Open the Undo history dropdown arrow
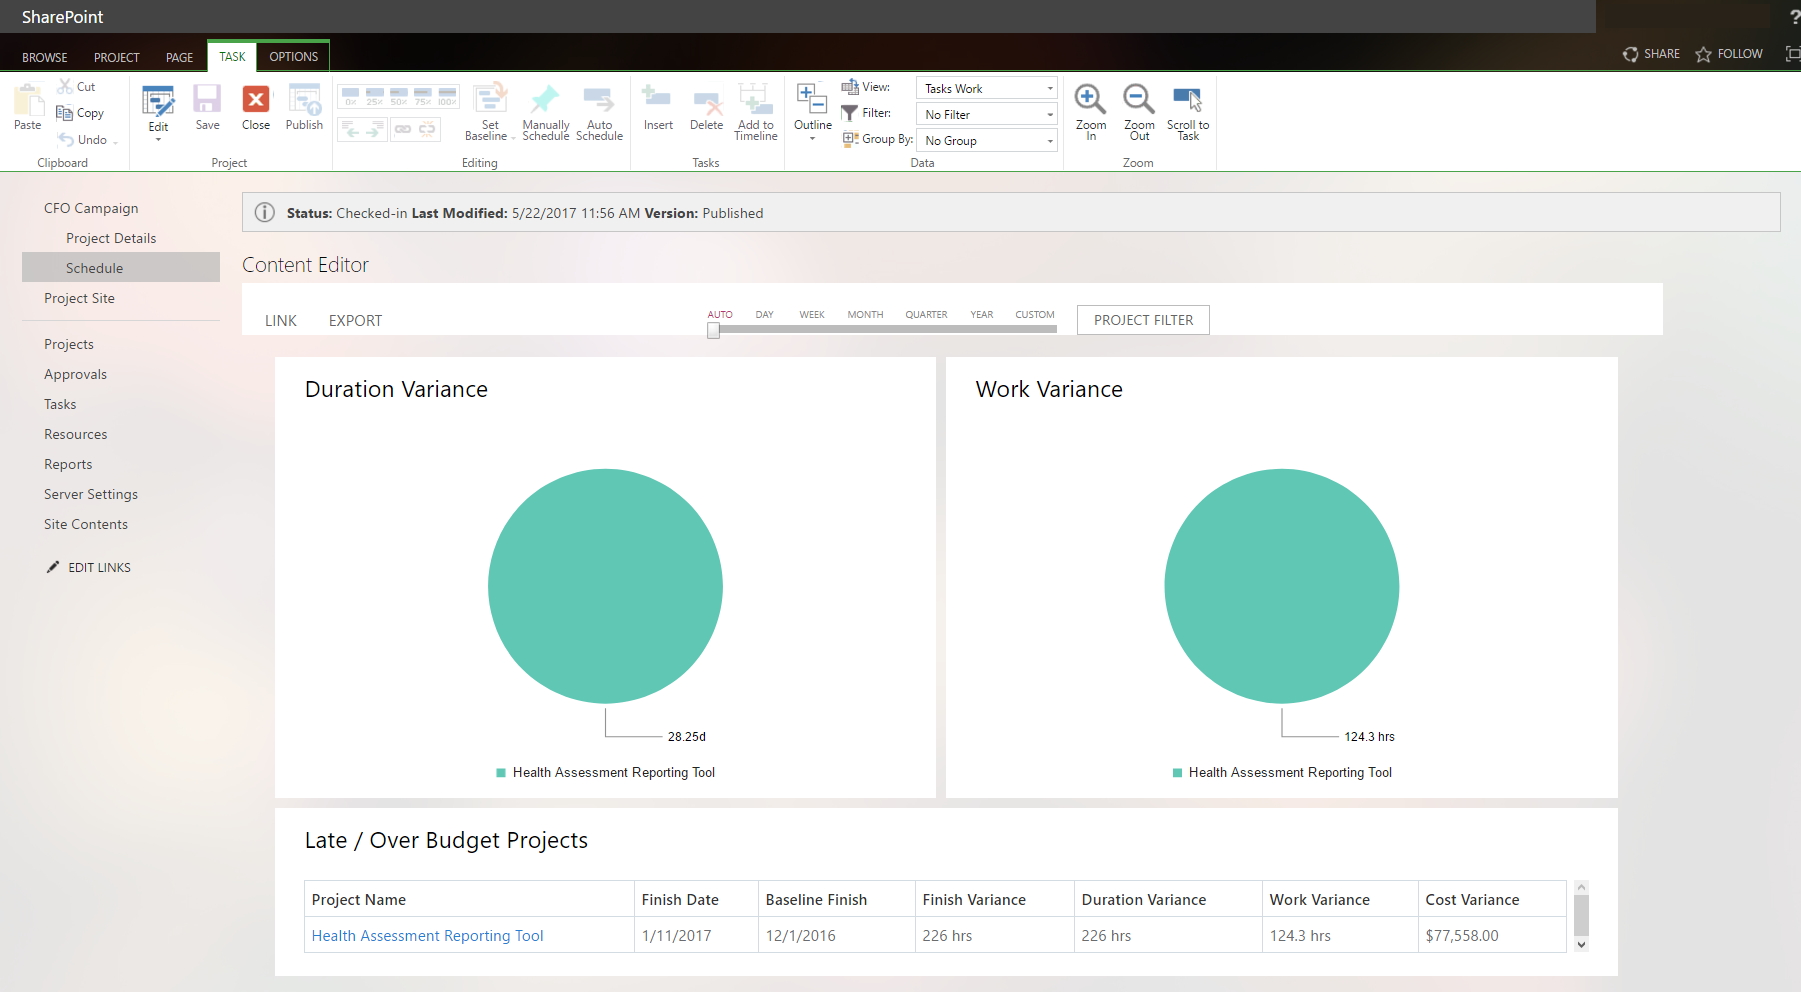Image resolution: width=1801 pixels, height=992 pixels. click(116, 141)
